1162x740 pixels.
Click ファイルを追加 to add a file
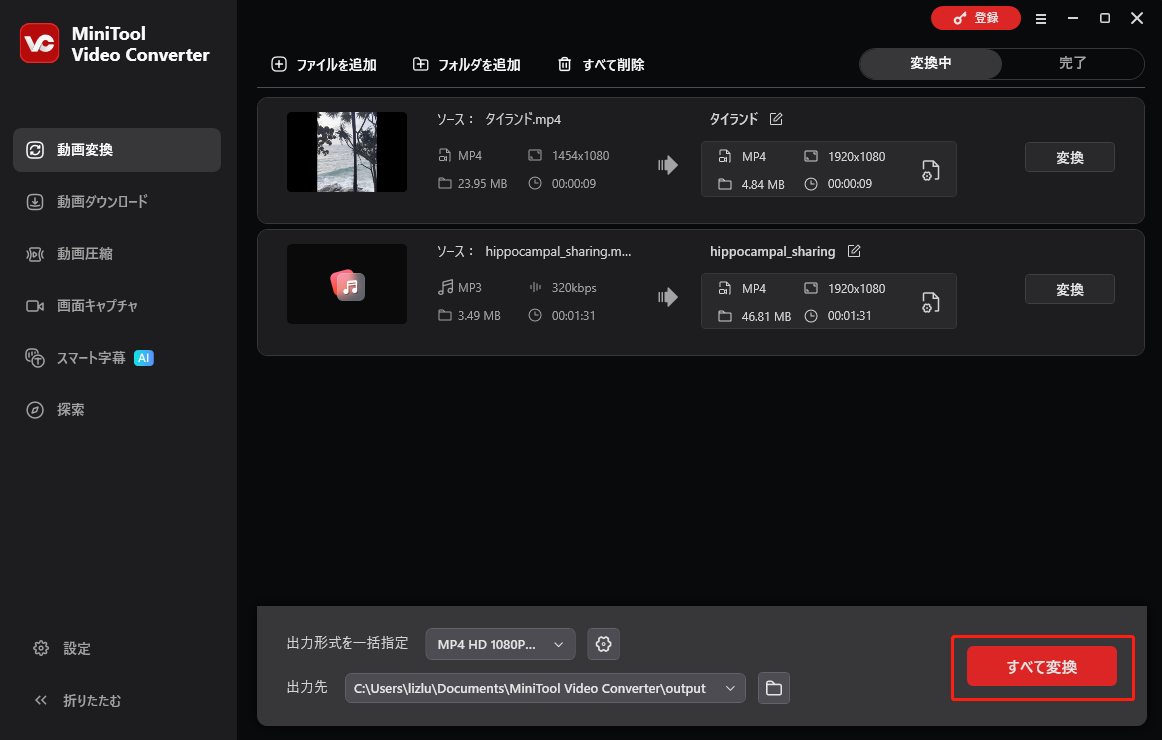click(320, 64)
